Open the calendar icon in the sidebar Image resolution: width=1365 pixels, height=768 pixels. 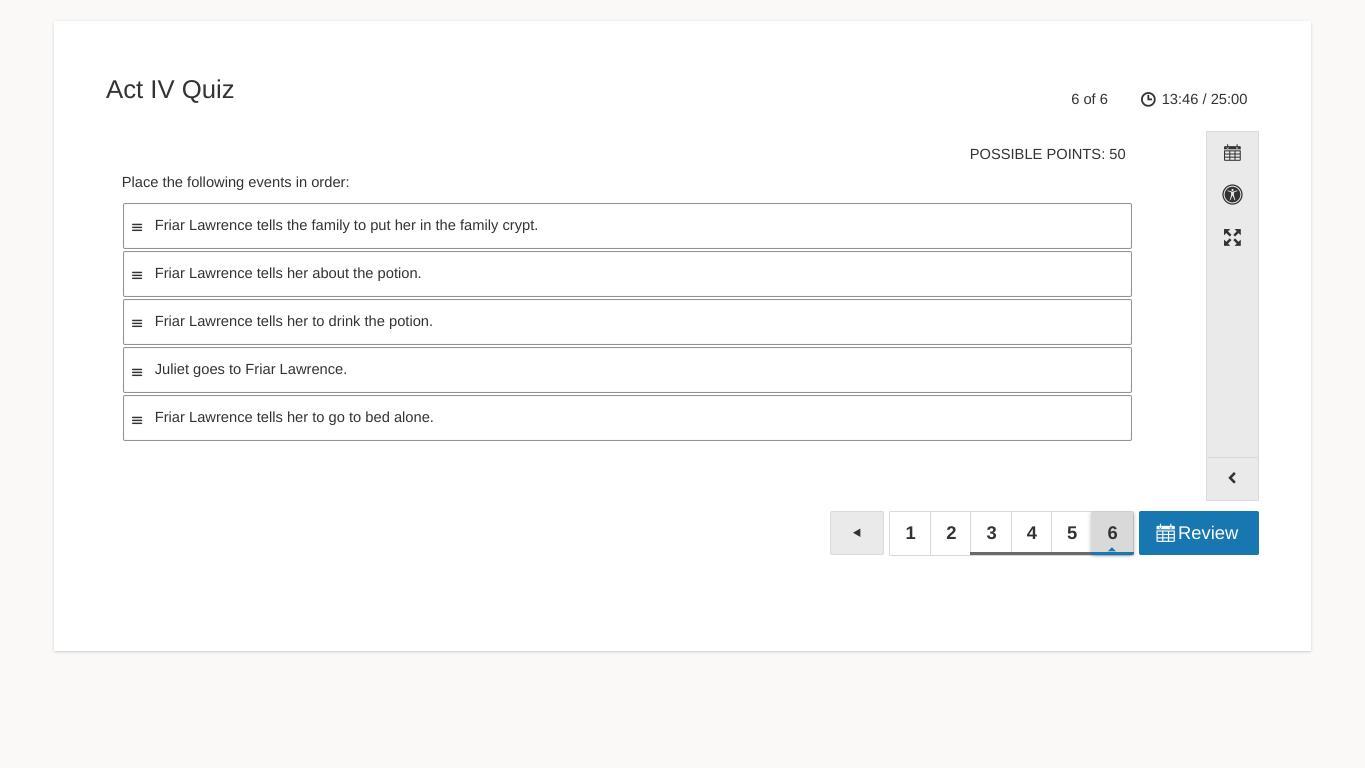(1232, 153)
